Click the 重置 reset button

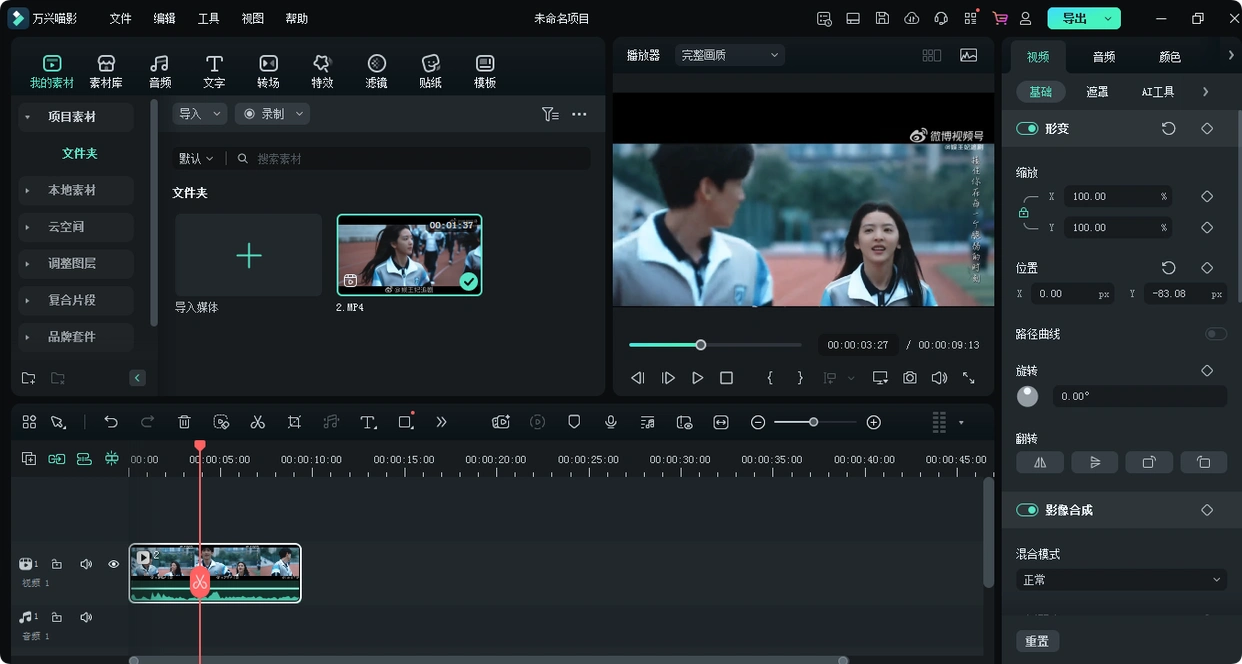click(1037, 641)
